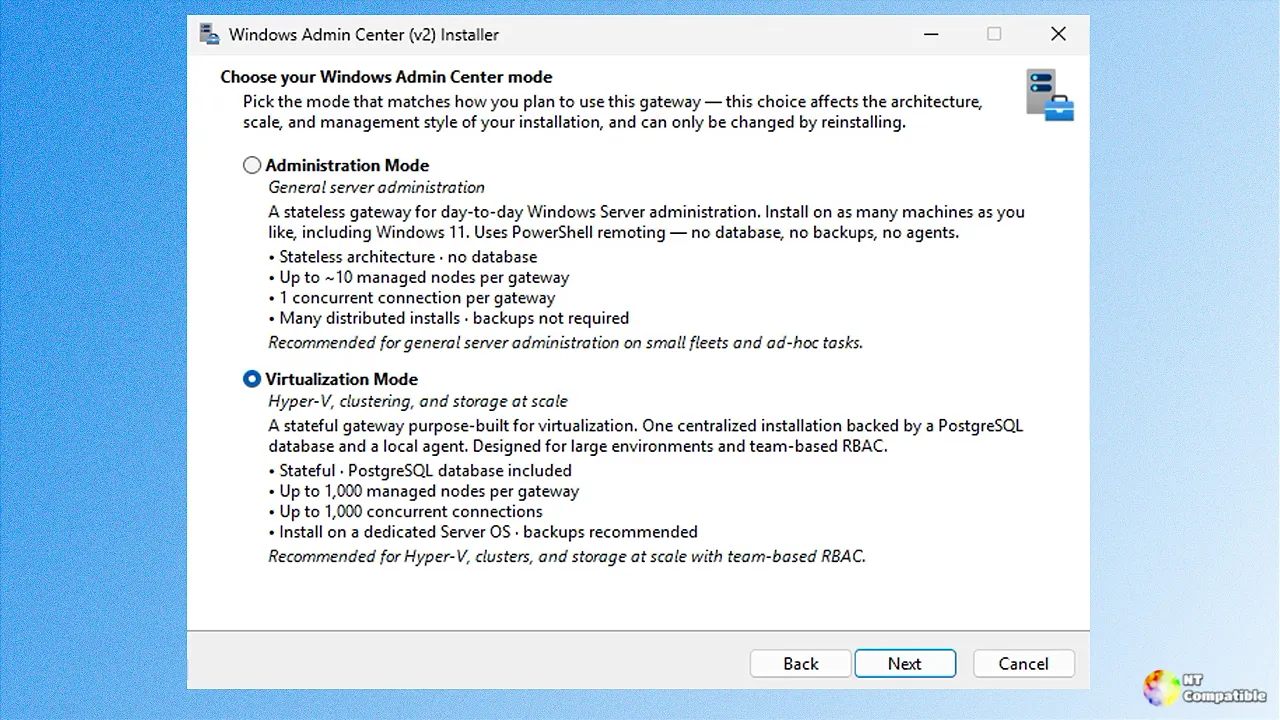Click "Stateless architecture · no database" bullet
1280x720 pixels.
coord(403,256)
